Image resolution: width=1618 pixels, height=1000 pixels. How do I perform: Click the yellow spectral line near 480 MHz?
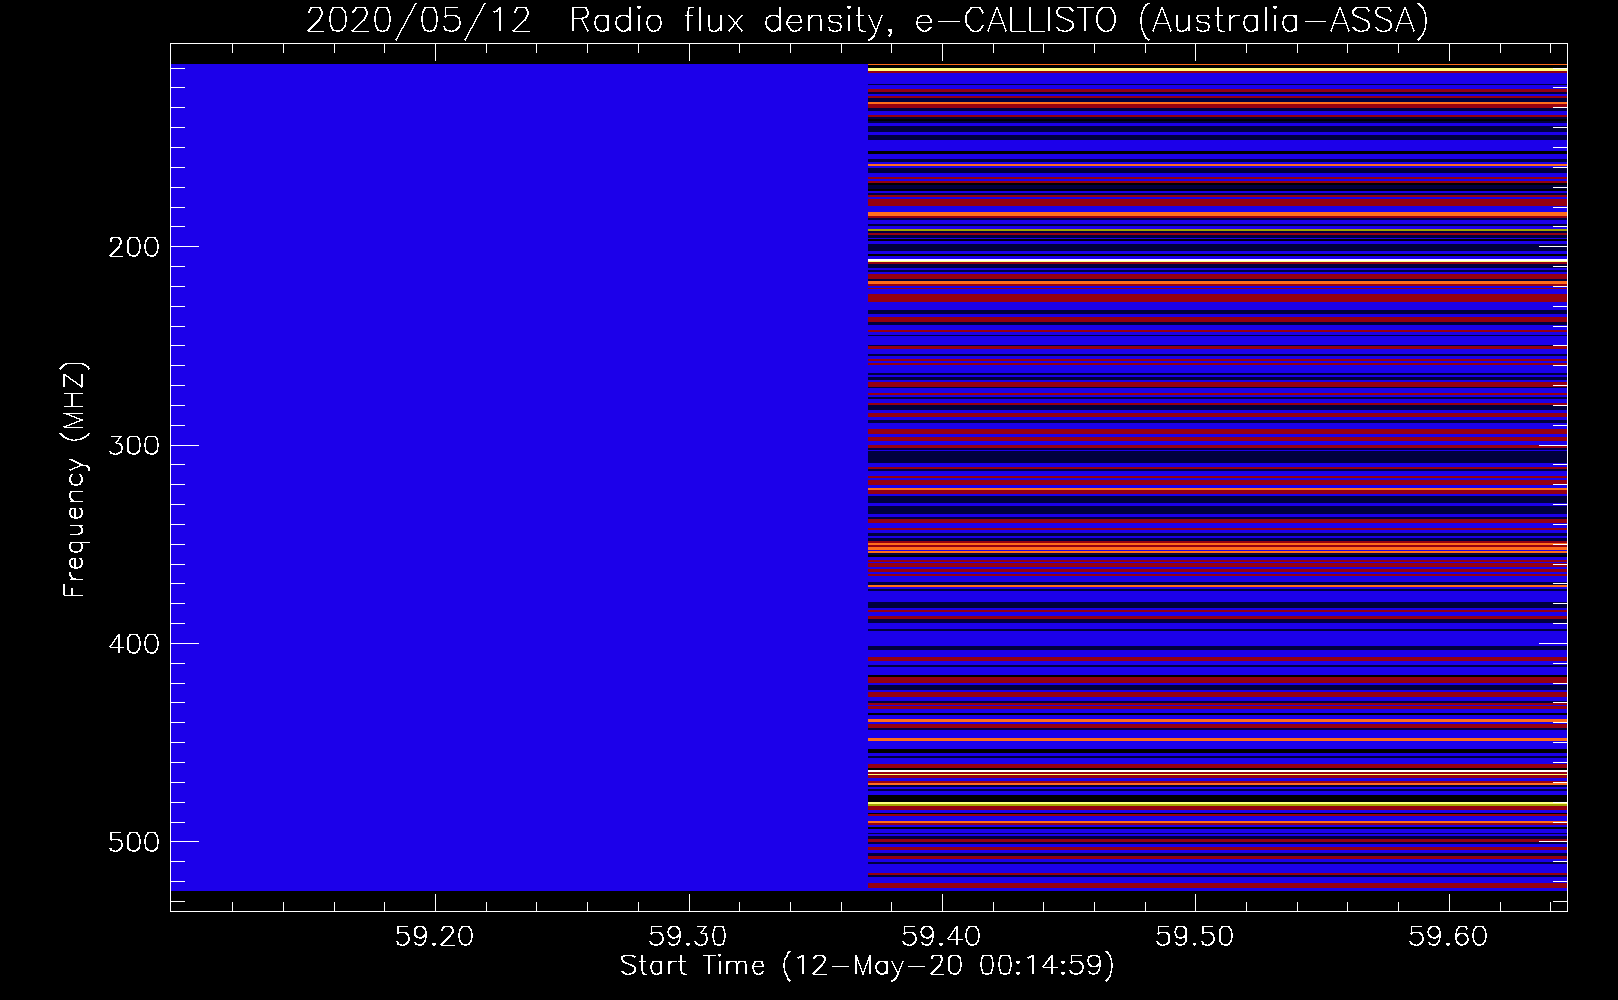point(1217,804)
